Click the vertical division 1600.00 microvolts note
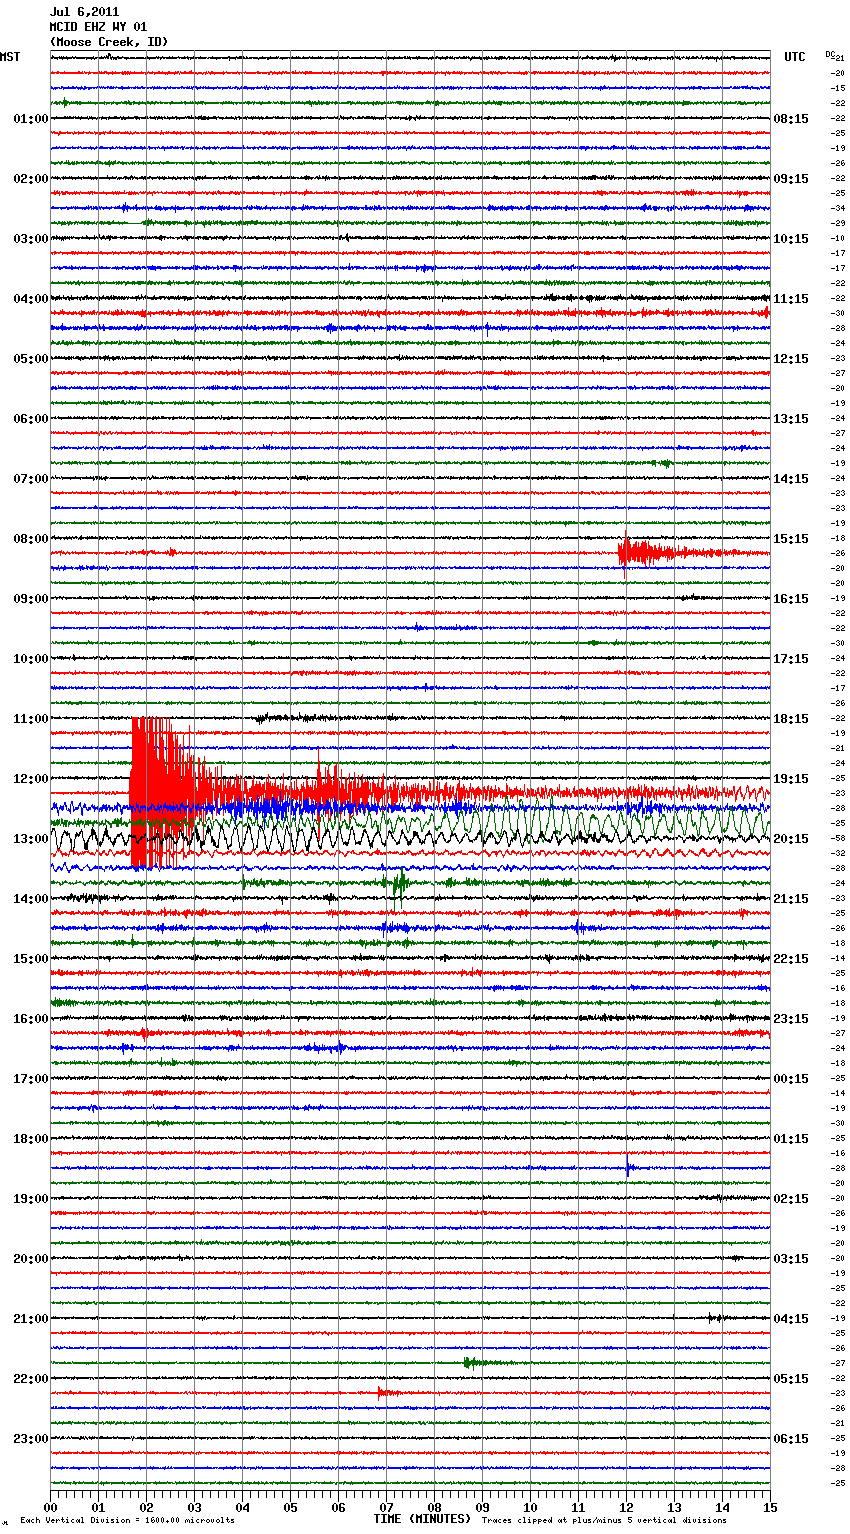 127,1521
